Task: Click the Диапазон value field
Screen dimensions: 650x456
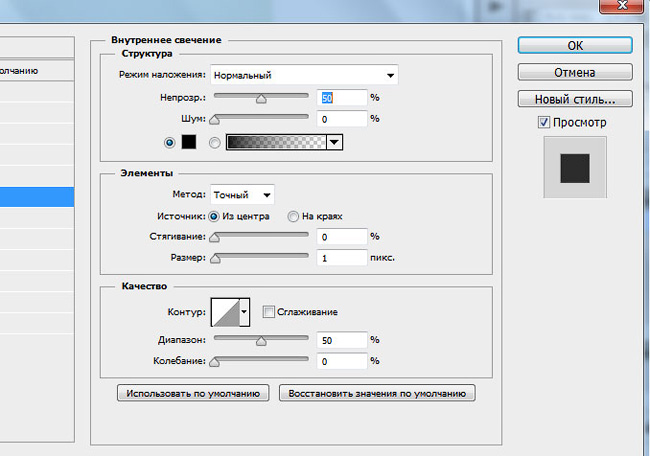Action: 342,340
